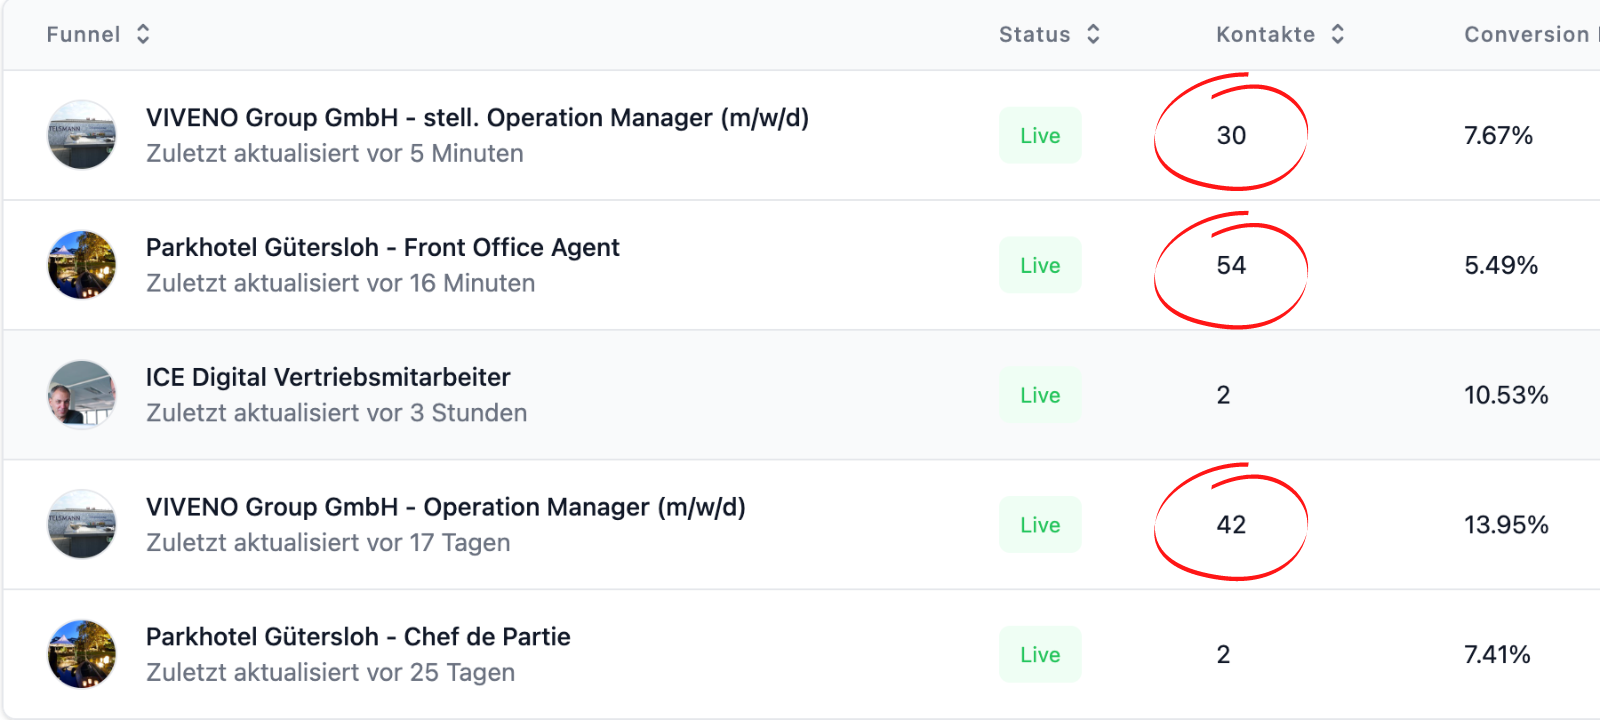Click VIVENO stell. Operation Manager avatar

(82, 135)
